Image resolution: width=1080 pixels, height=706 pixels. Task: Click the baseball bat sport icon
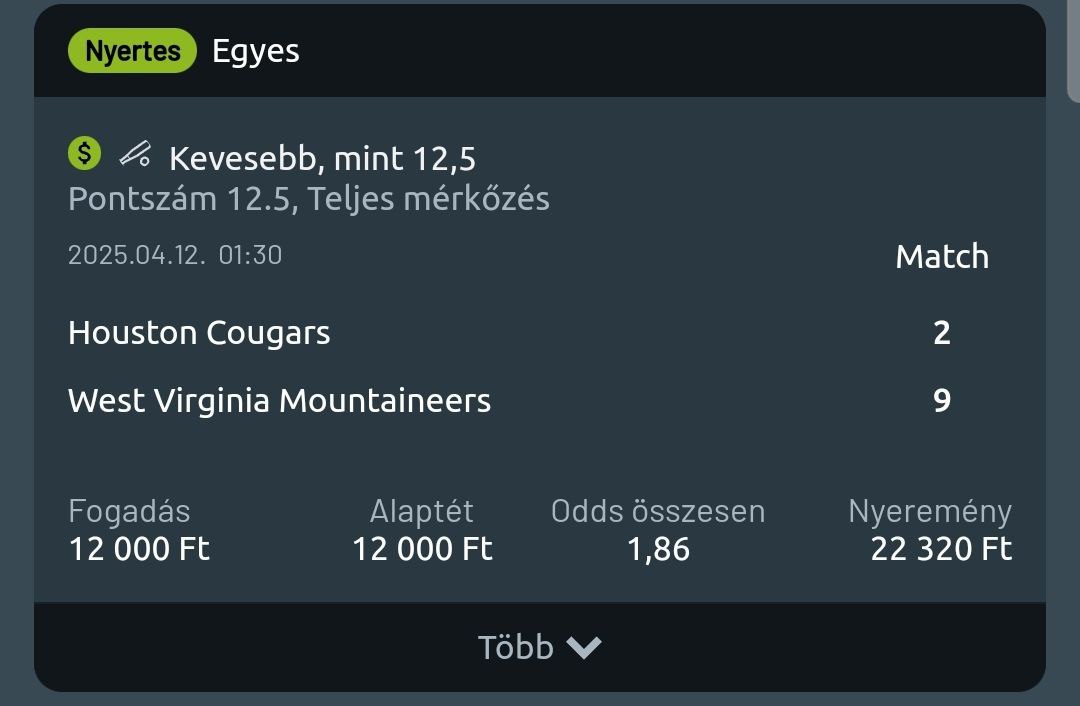(x=135, y=155)
